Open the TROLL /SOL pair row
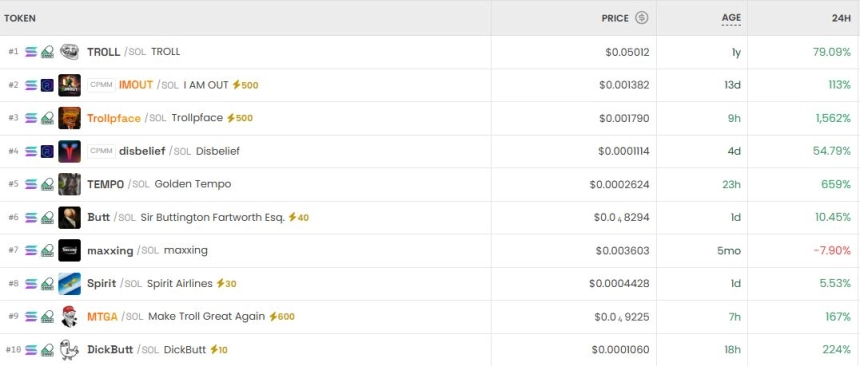This screenshot has width=860, height=366. coord(430,52)
